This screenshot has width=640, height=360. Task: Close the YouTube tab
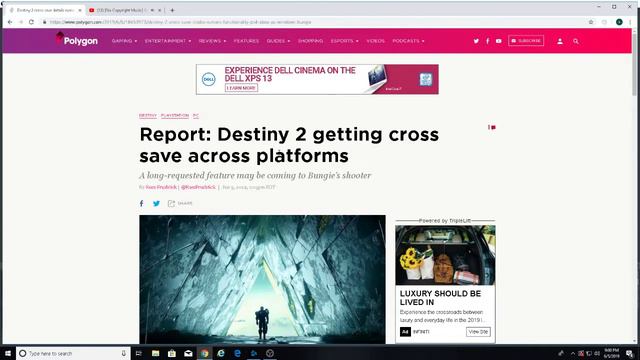coord(160,10)
